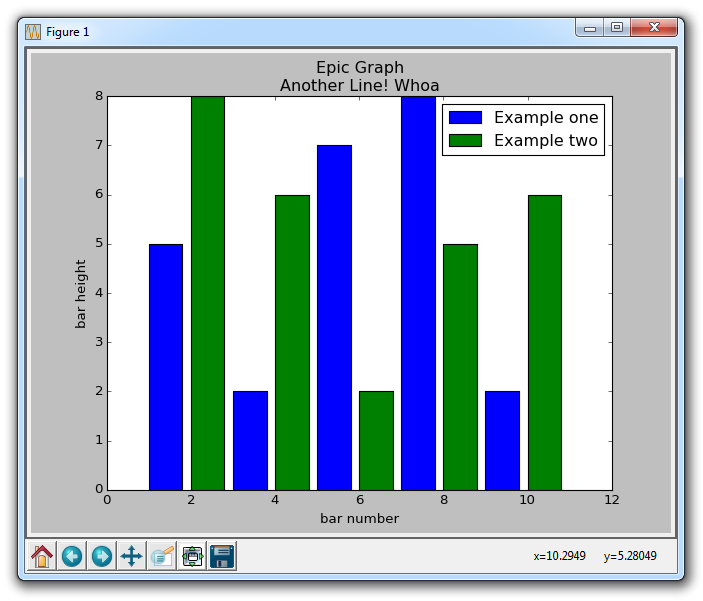Select the Zoom to rectangle tool
This screenshot has height=601, width=703.
[162, 556]
